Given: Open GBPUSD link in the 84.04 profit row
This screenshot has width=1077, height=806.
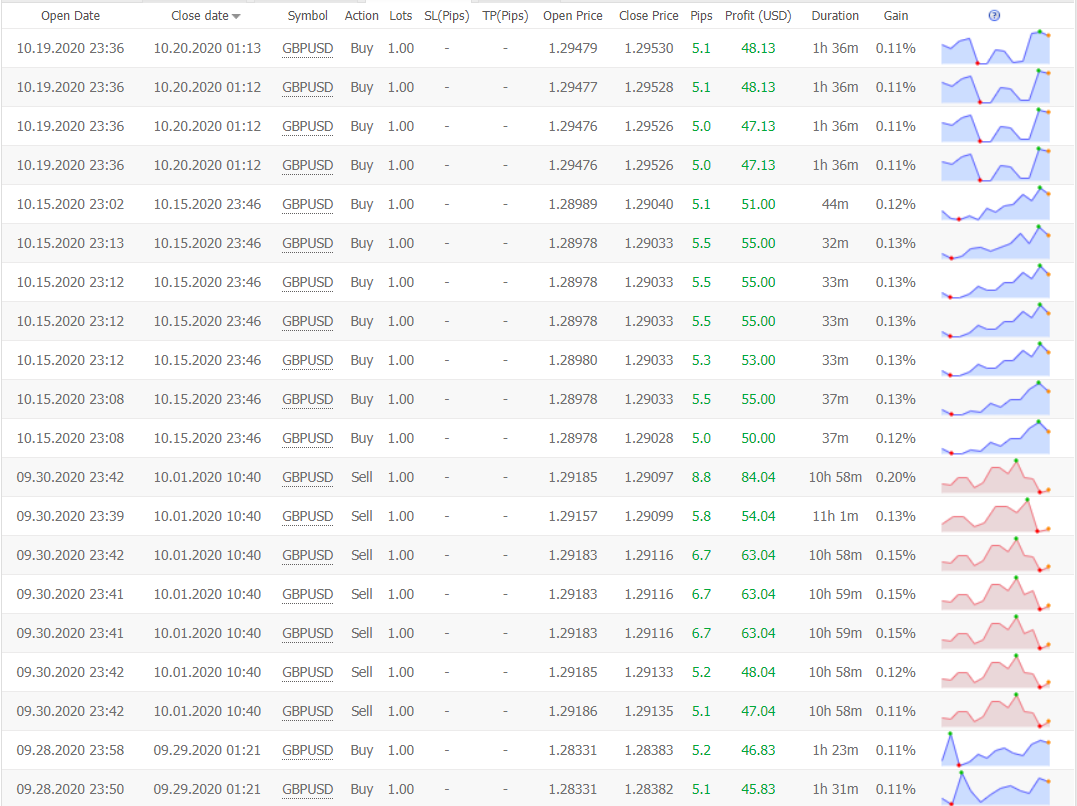Looking at the screenshot, I should [307, 478].
